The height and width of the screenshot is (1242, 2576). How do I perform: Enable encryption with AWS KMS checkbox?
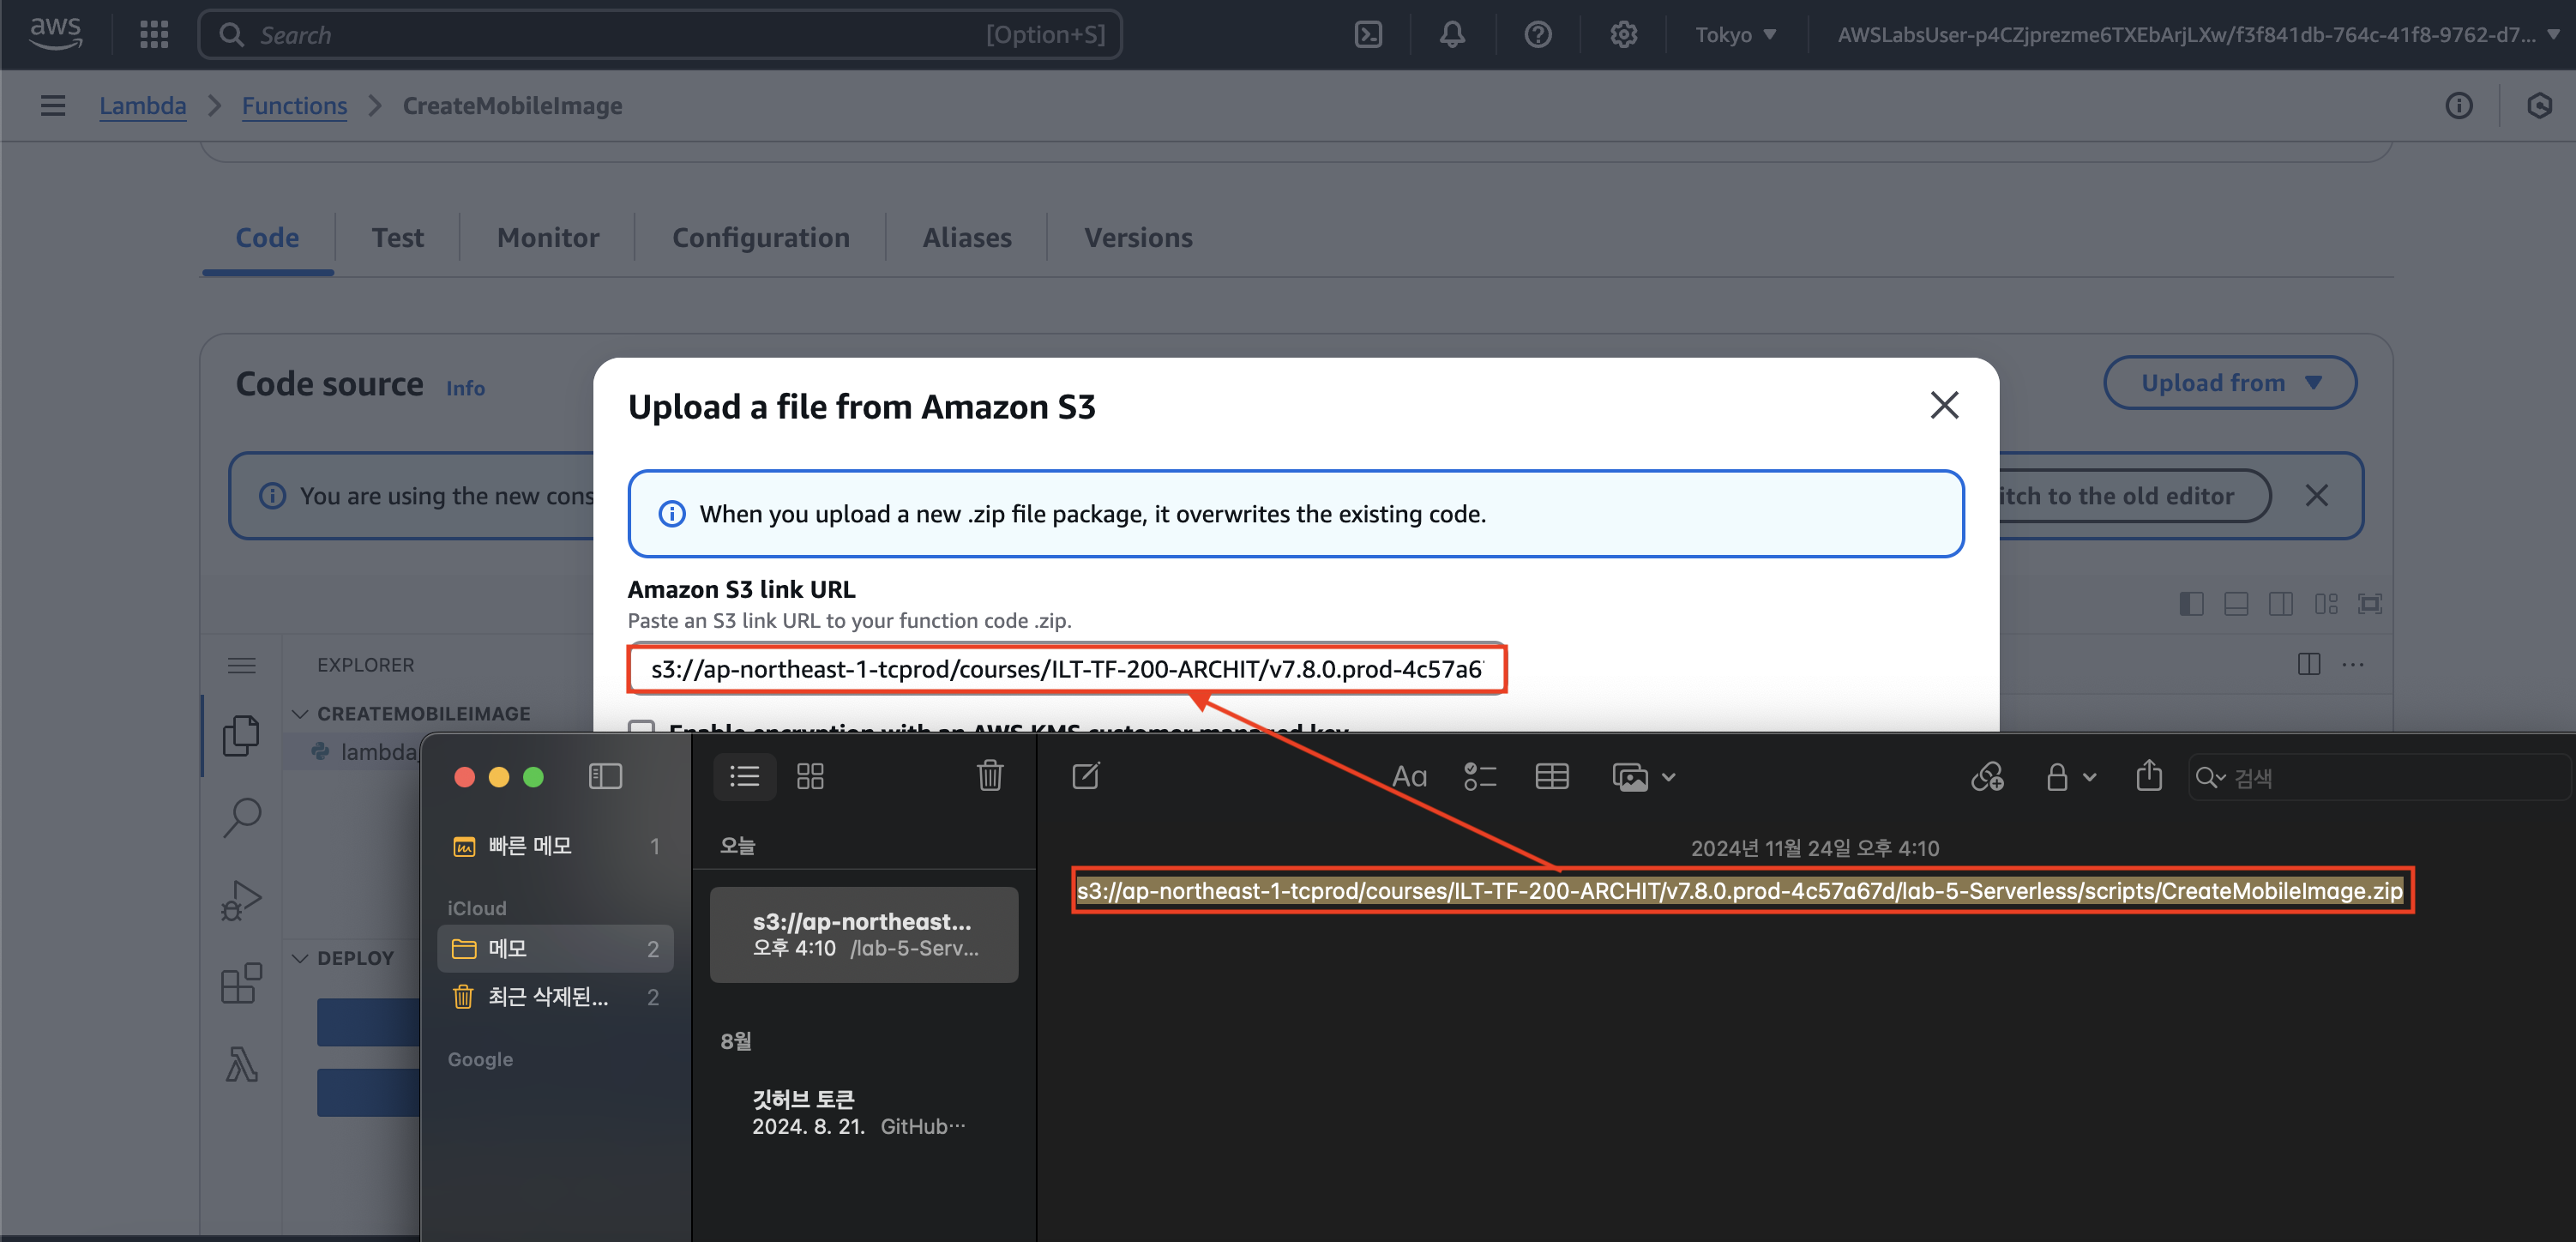[x=642, y=727]
